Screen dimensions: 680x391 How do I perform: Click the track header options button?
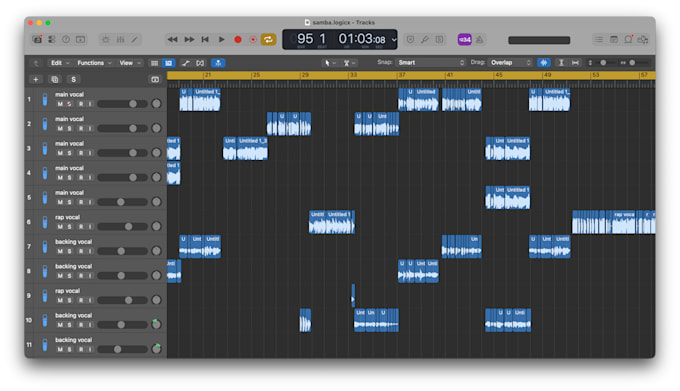tap(155, 79)
